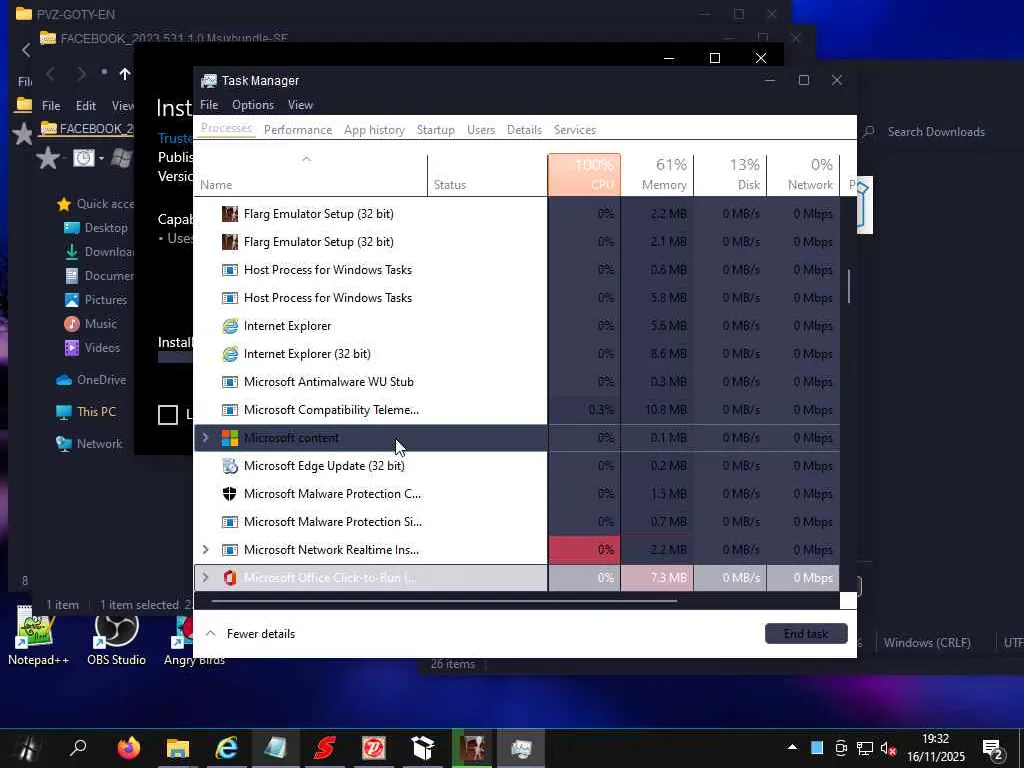Select Network in the Explorer sidebar
Viewport: 1024px width, 768px height.
(x=89, y=444)
